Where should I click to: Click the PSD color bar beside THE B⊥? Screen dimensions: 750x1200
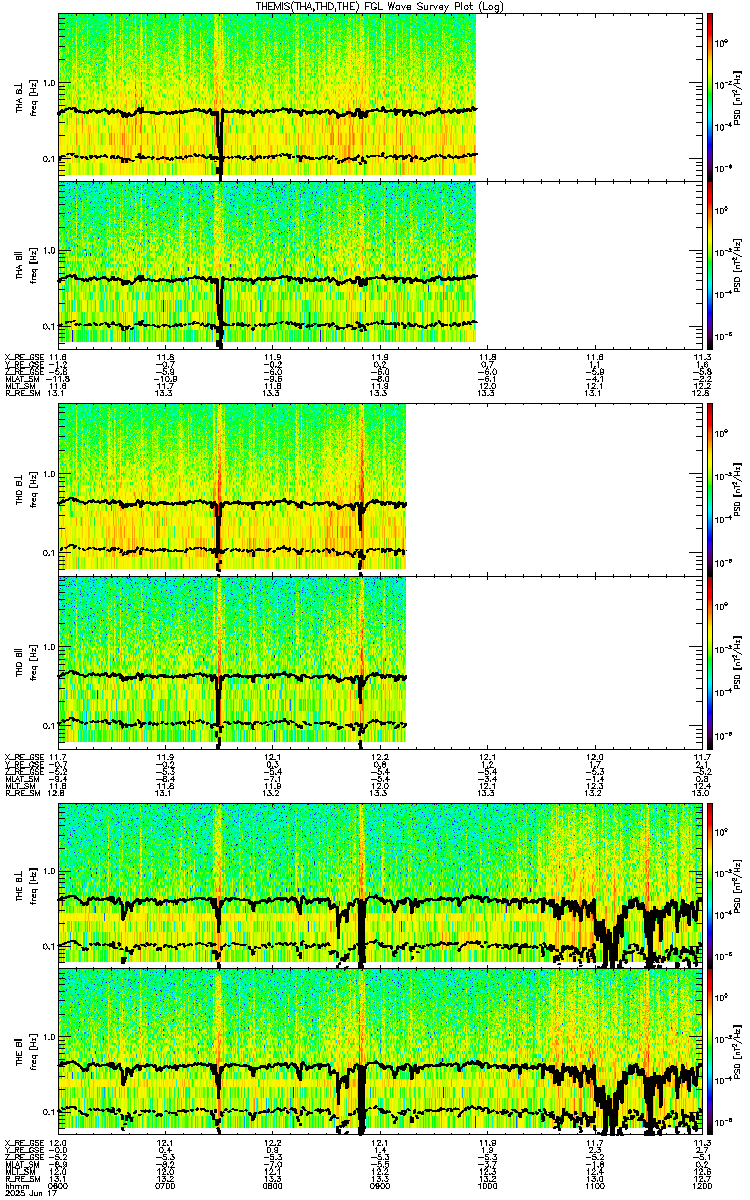[710, 885]
